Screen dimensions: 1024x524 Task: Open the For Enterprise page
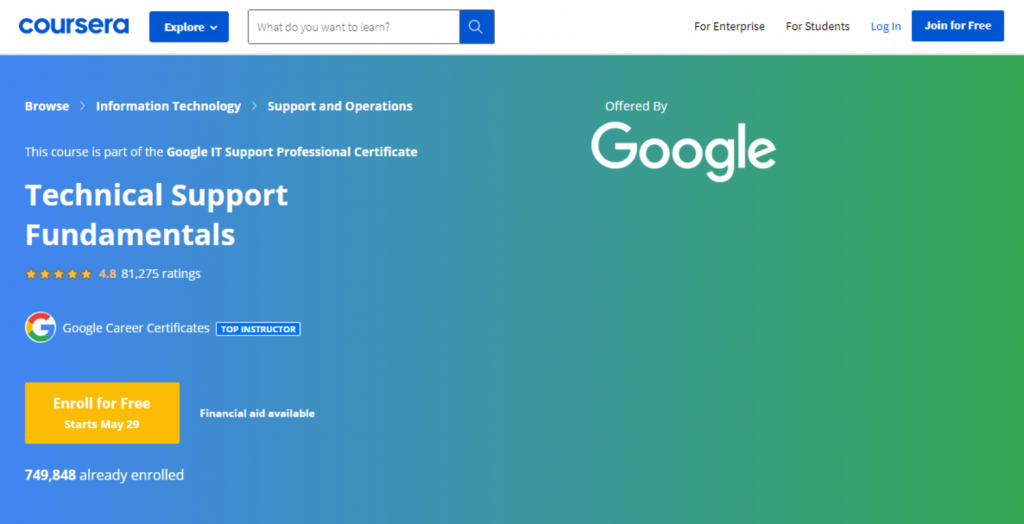click(729, 27)
